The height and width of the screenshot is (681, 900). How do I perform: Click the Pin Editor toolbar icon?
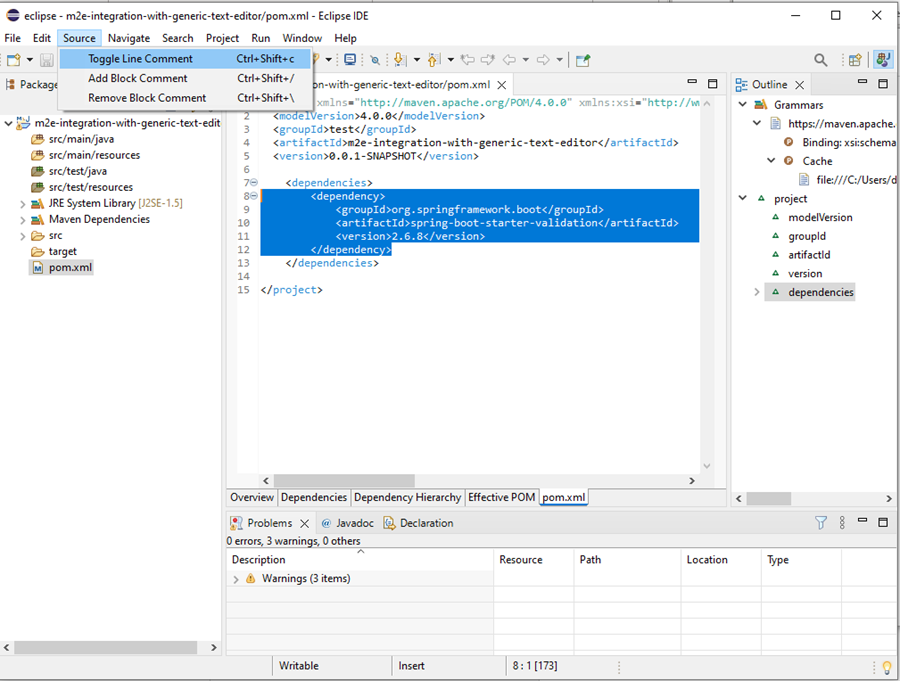coord(583,60)
